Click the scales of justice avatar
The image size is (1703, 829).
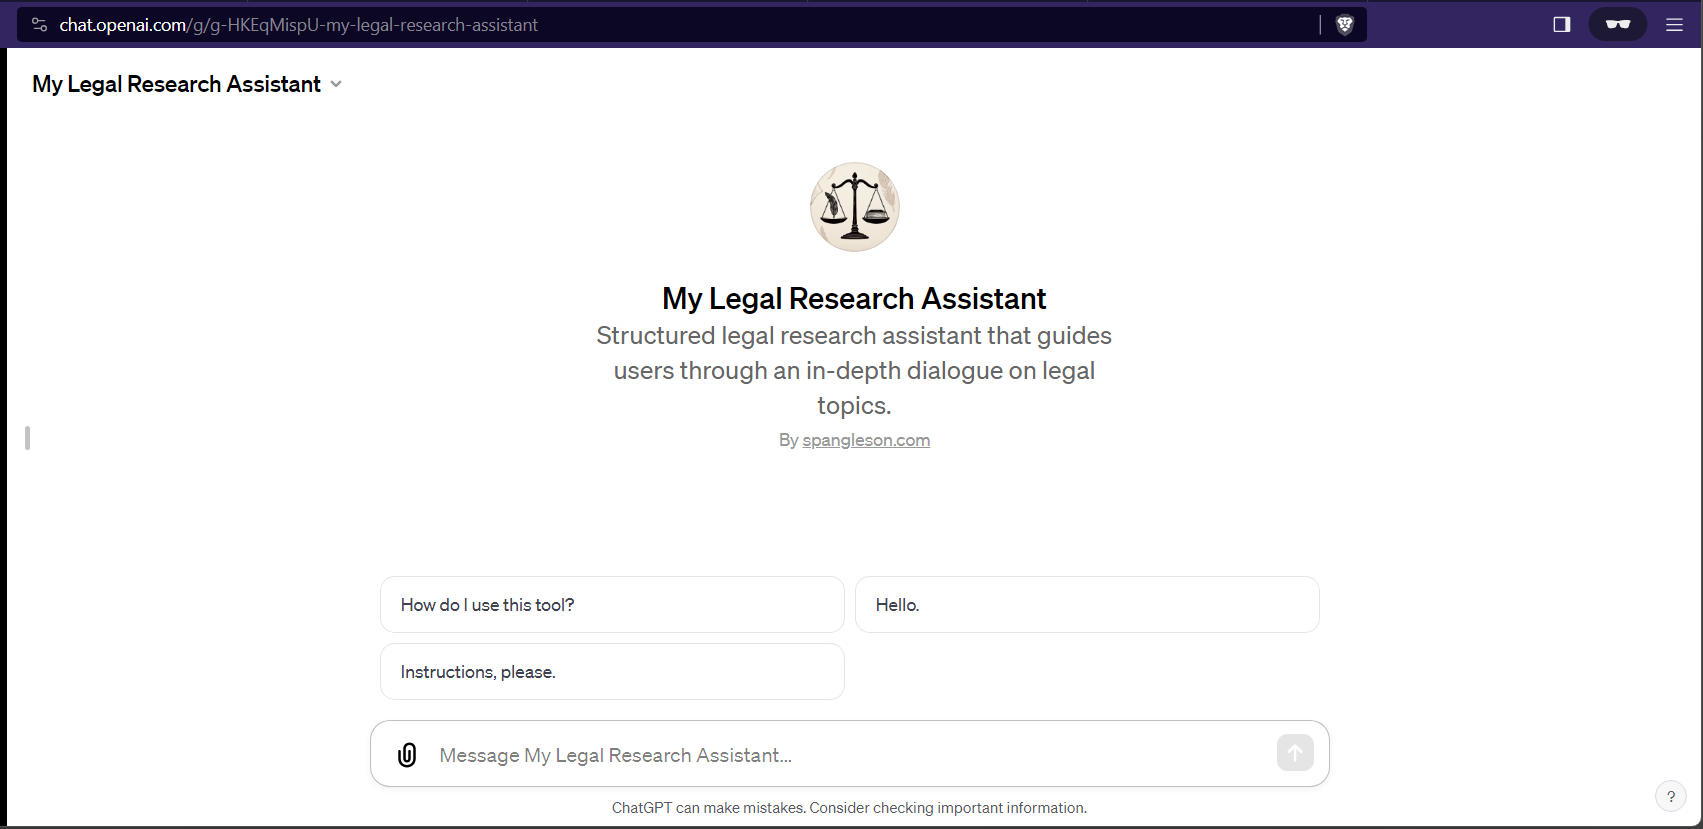pos(854,207)
